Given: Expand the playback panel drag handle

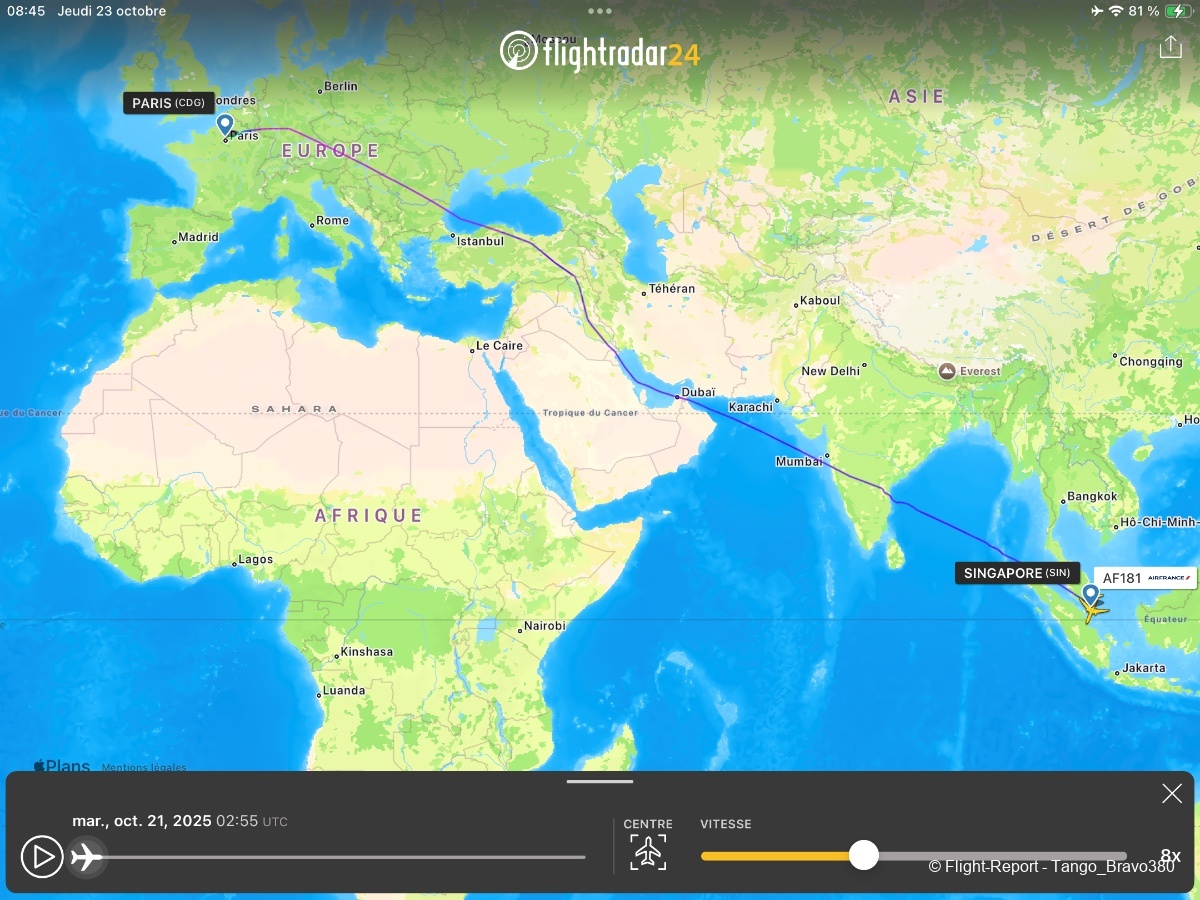Looking at the screenshot, I should tap(600, 782).
